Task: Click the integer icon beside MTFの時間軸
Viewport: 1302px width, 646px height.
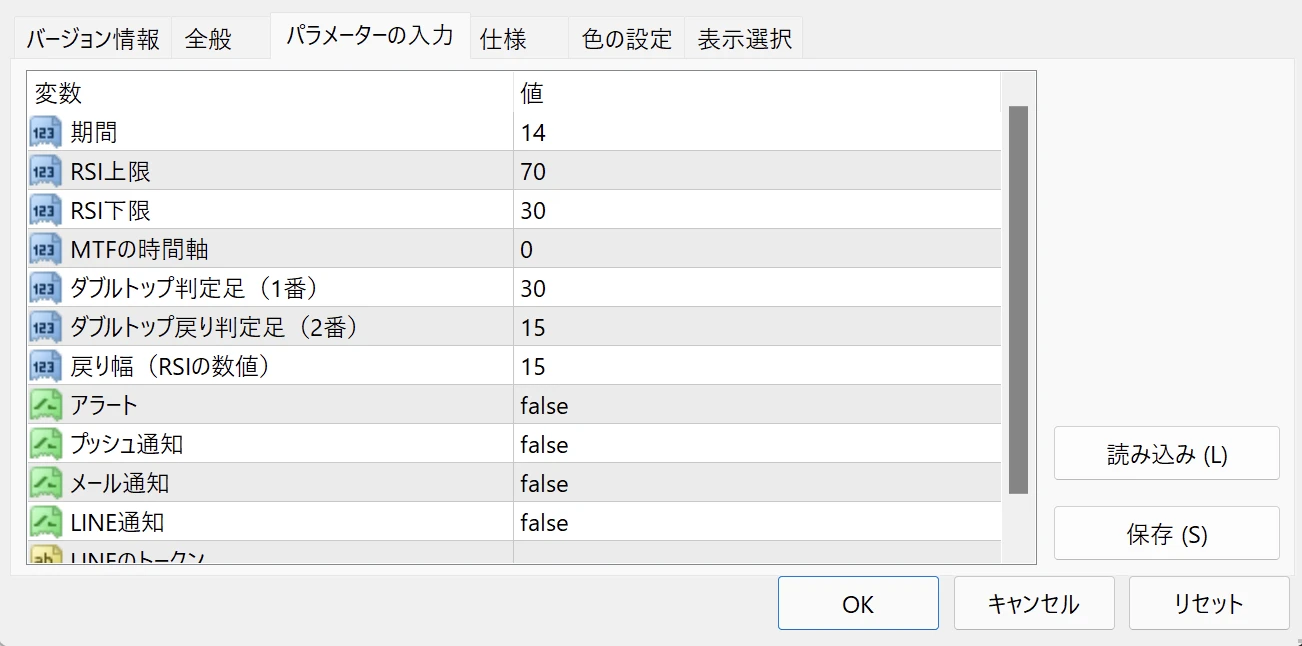Action: (46, 249)
